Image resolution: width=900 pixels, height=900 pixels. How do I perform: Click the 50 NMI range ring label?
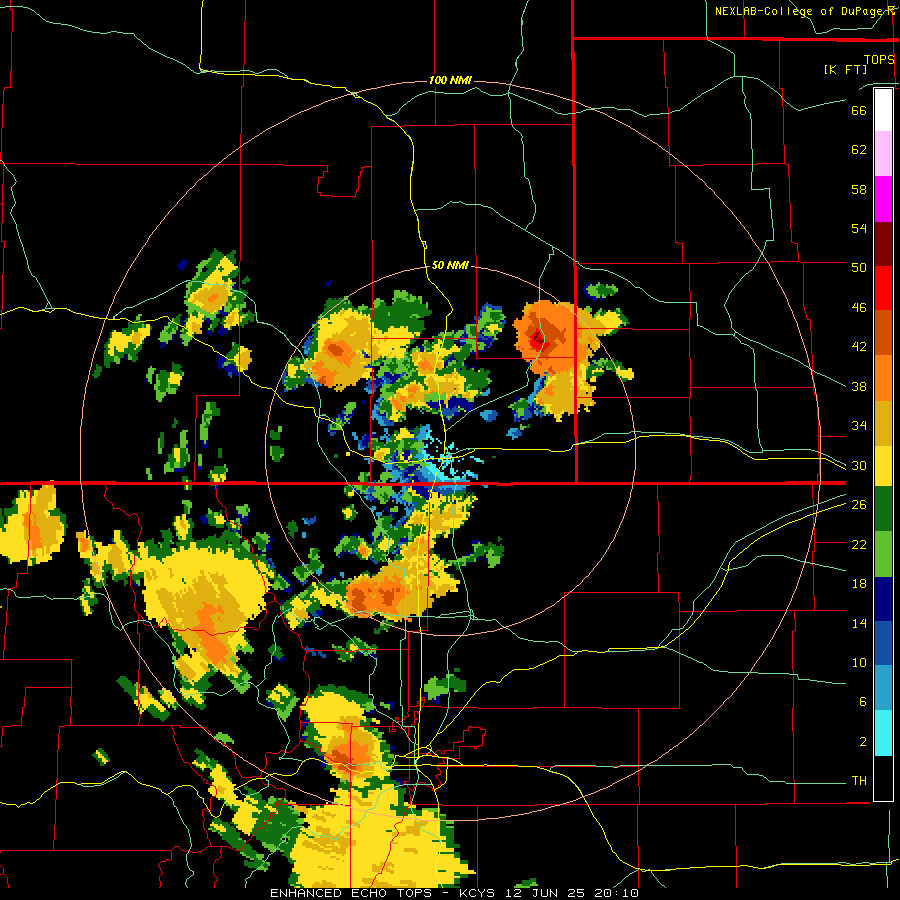tap(451, 265)
